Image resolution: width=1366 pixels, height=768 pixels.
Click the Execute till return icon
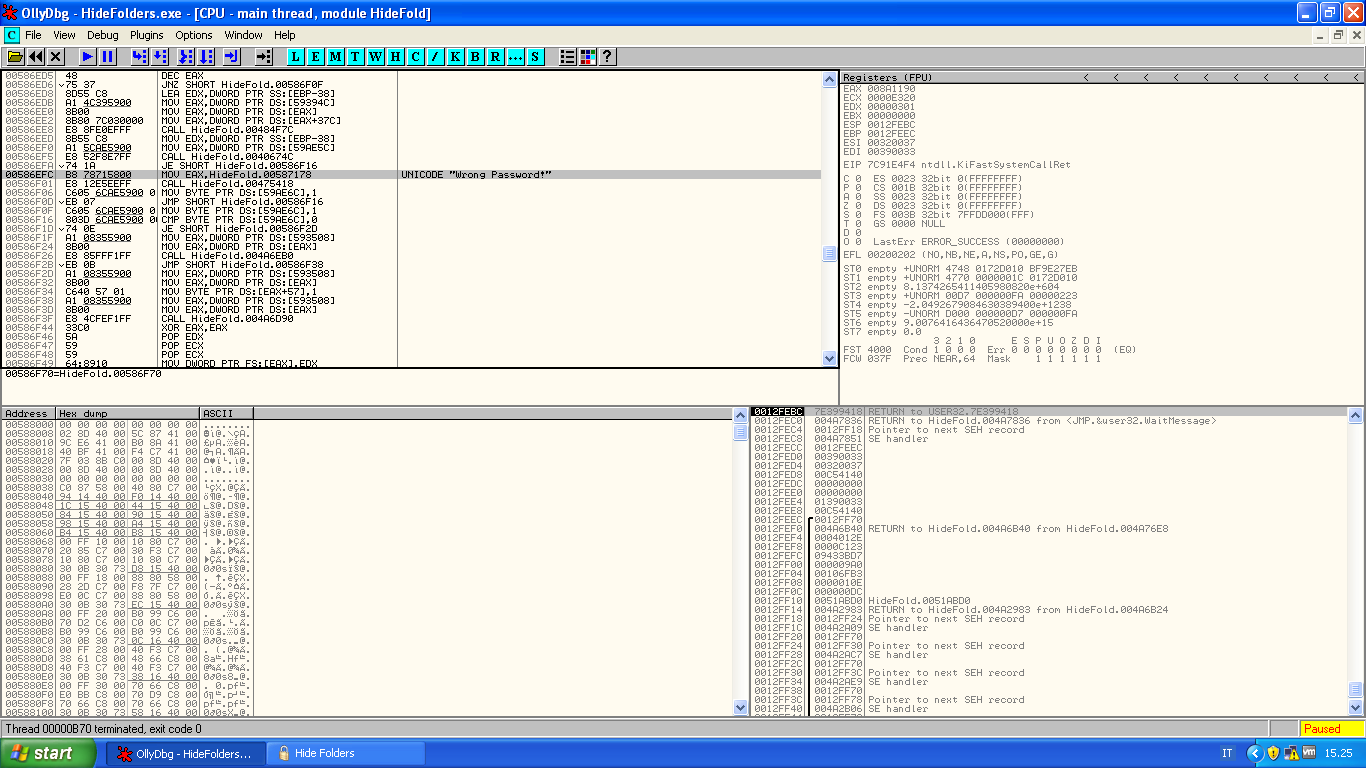(x=232, y=57)
